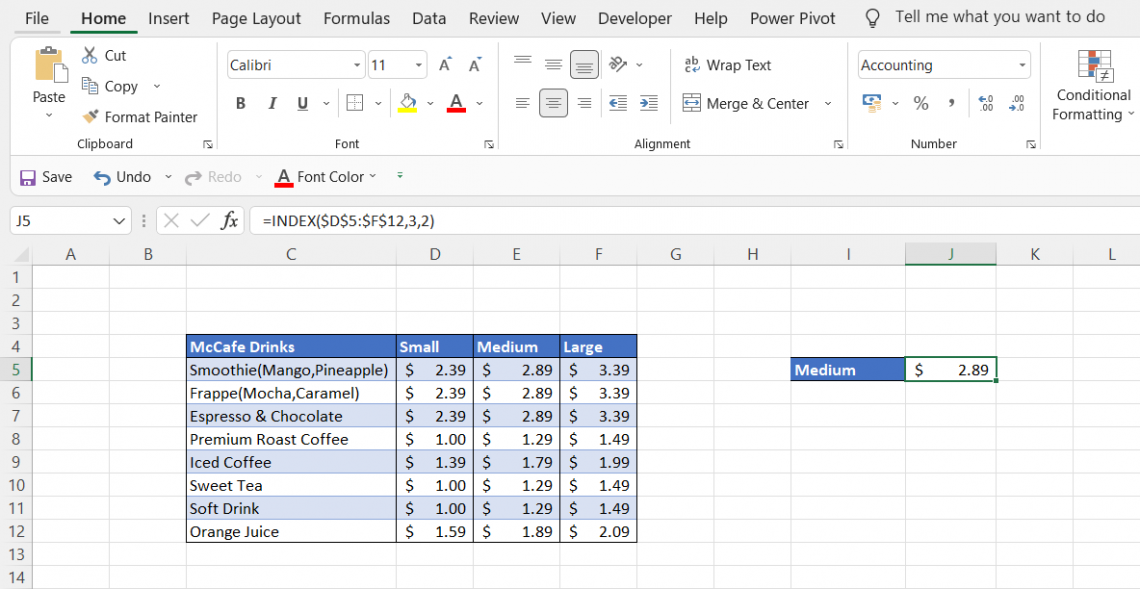Open the Accounting number format dropdown
The image size is (1140, 589).
tap(1022, 64)
